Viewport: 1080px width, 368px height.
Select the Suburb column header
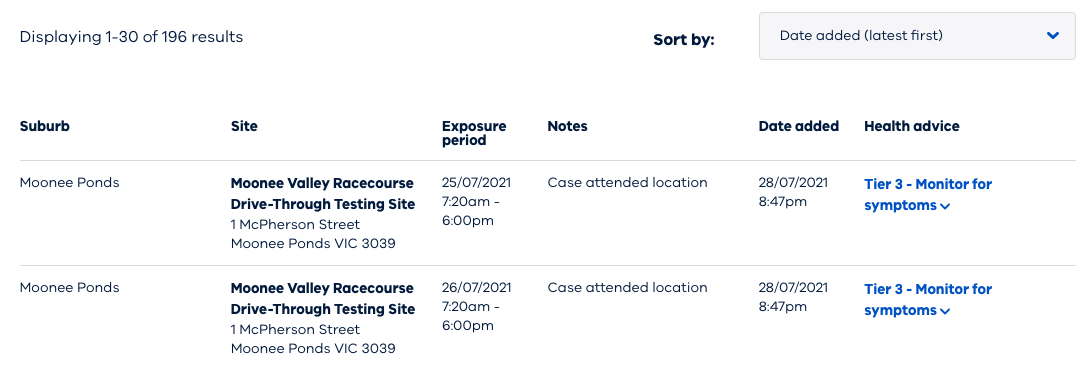coord(45,126)
